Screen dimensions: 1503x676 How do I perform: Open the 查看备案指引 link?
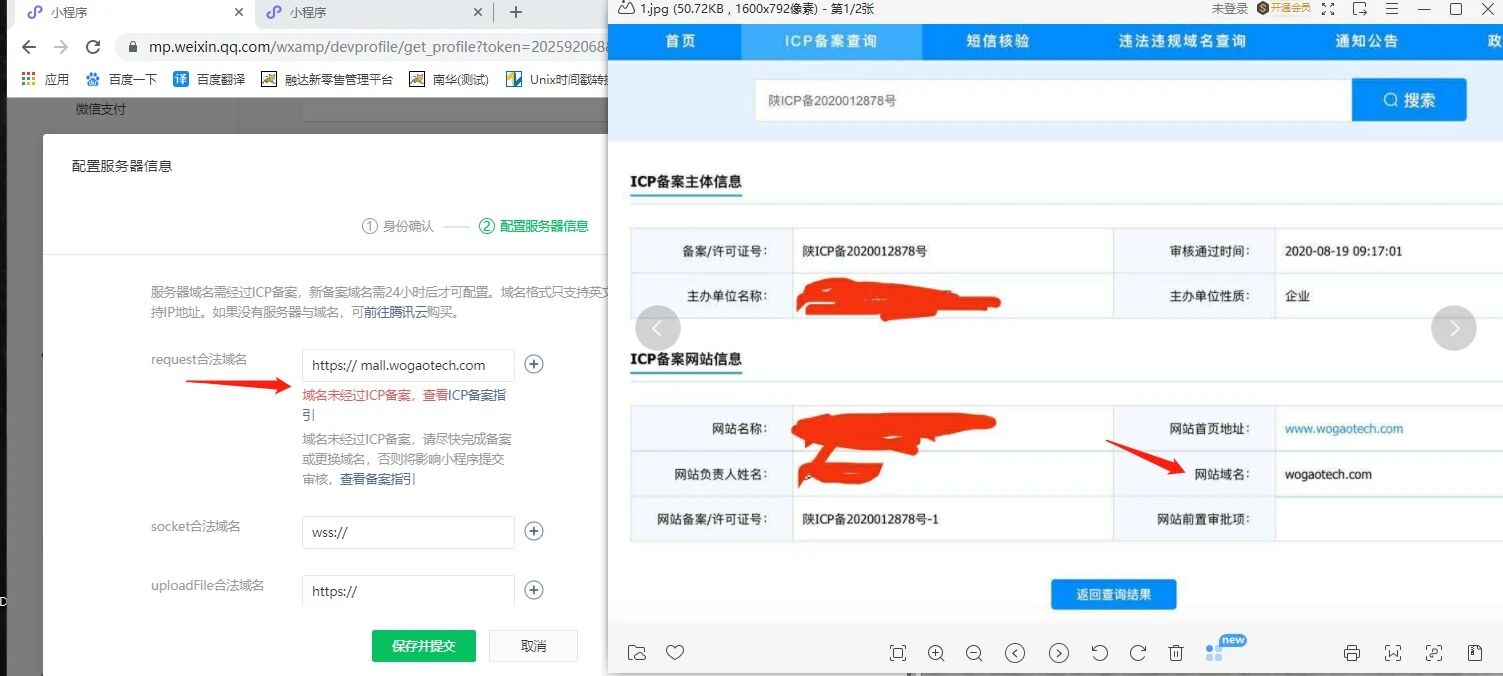click(377, 479)
